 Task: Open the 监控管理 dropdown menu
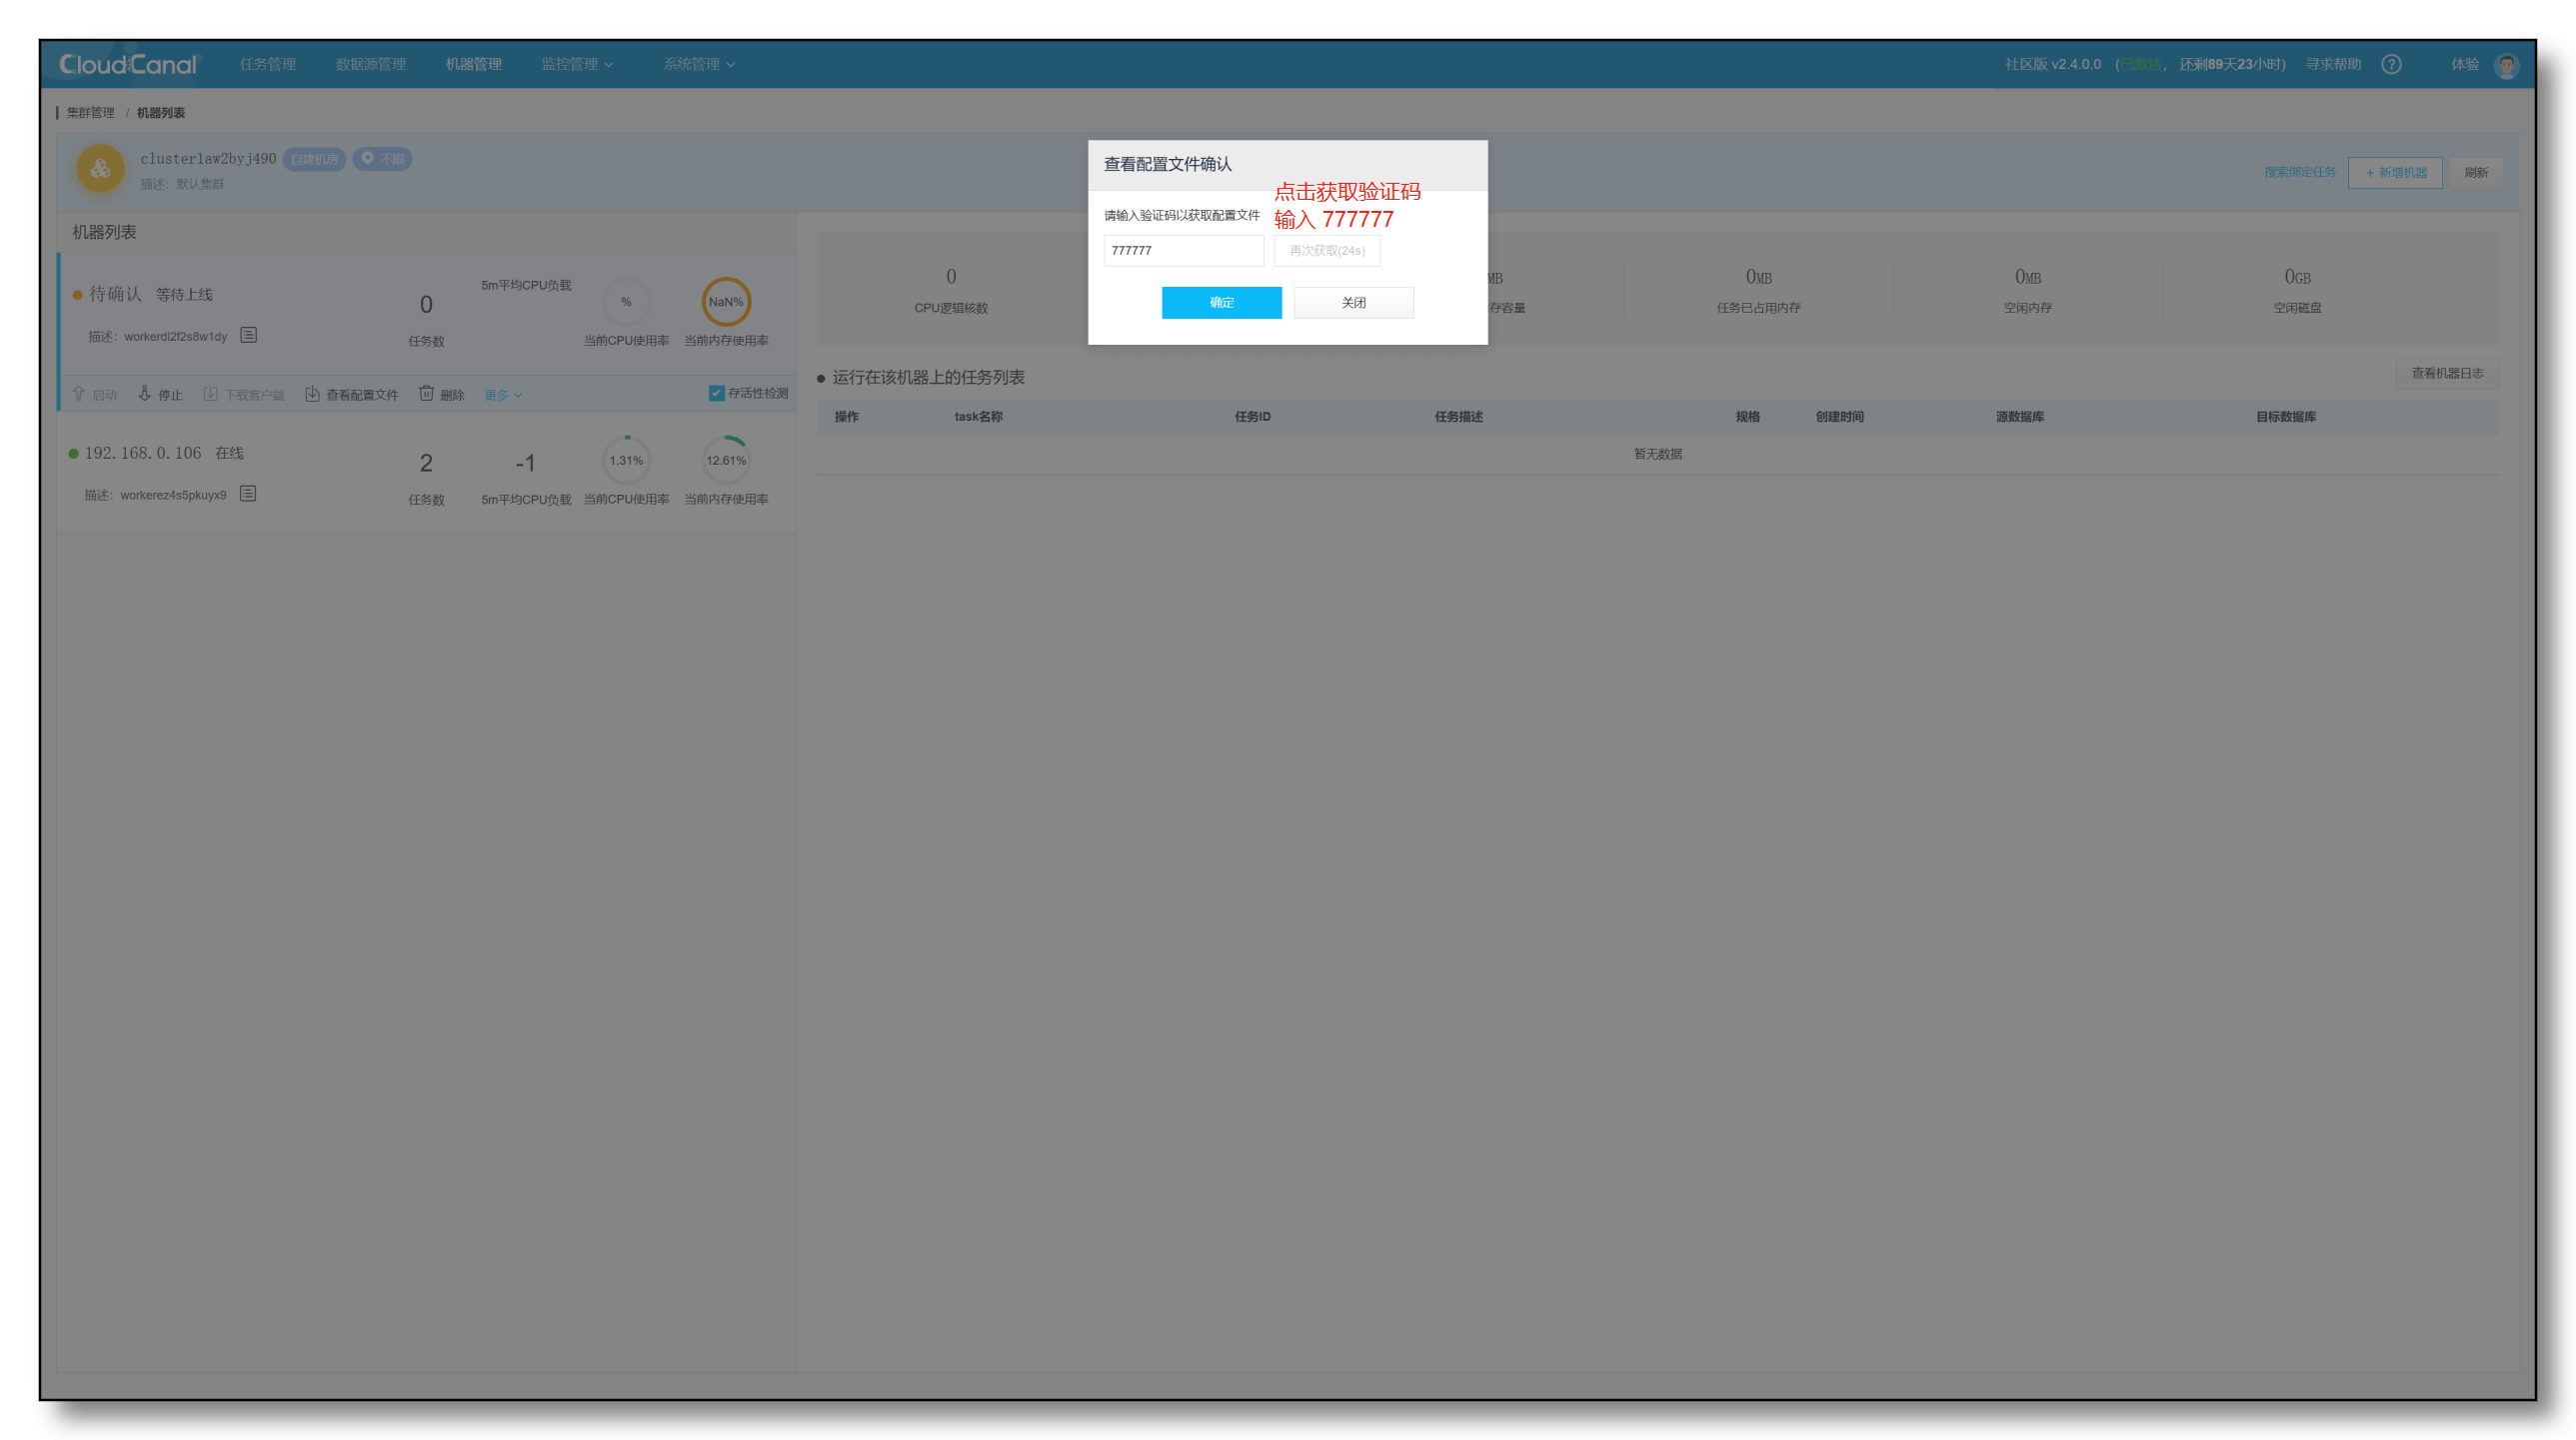click(577, 64)
